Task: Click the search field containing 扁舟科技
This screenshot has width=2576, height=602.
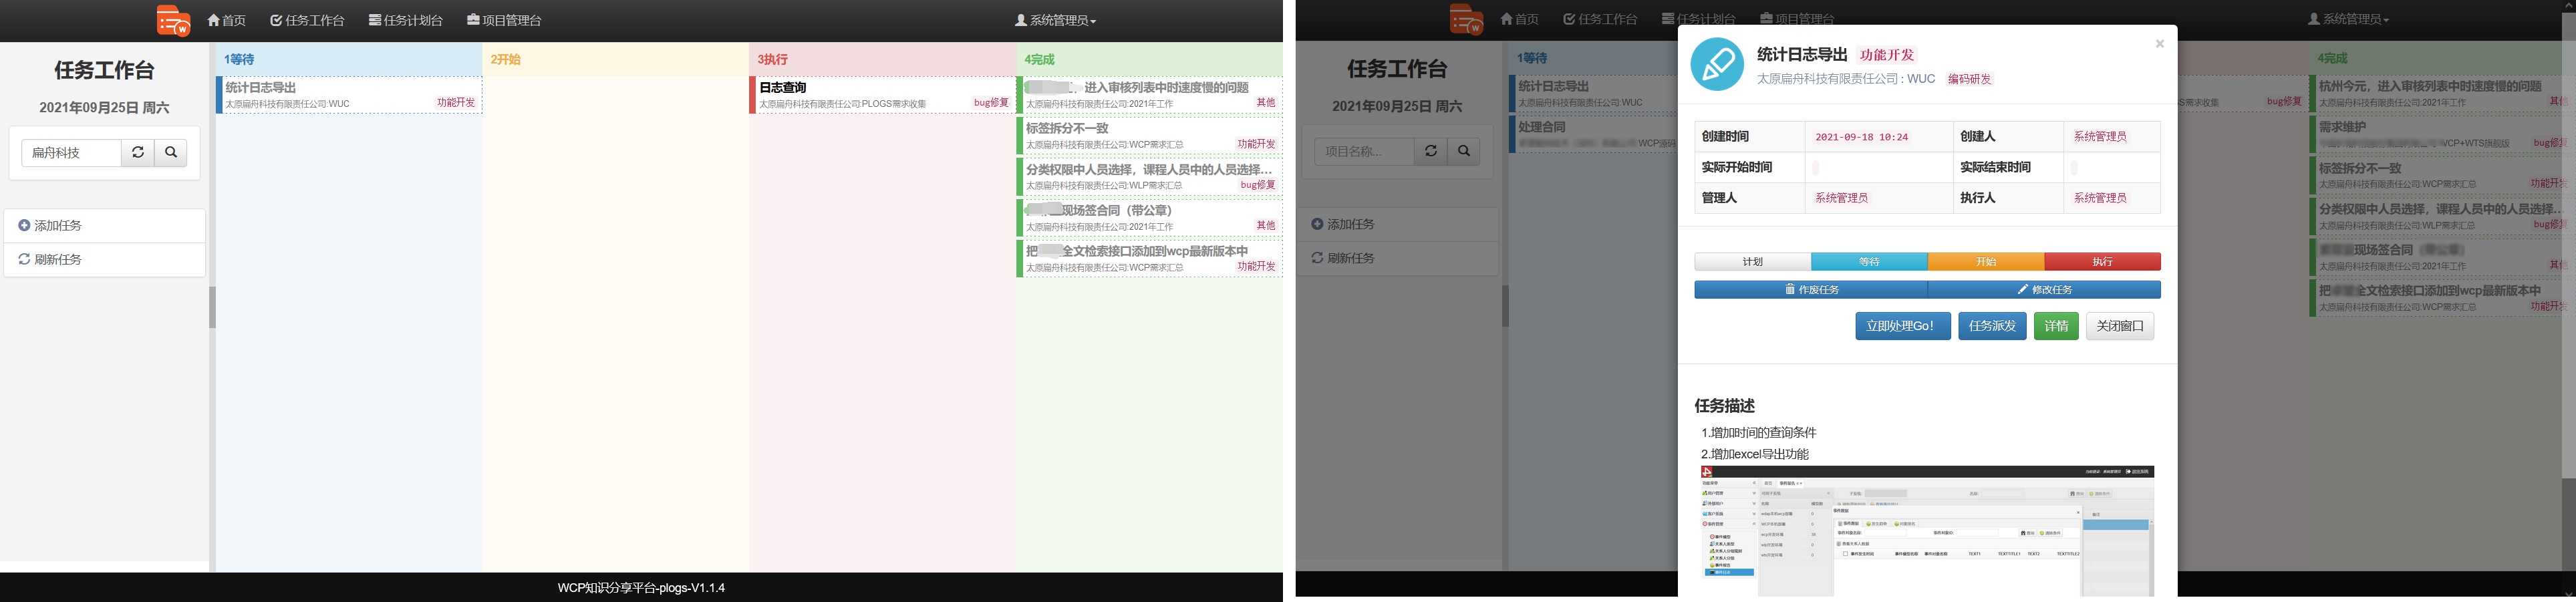Action: [x=71, y=152]
